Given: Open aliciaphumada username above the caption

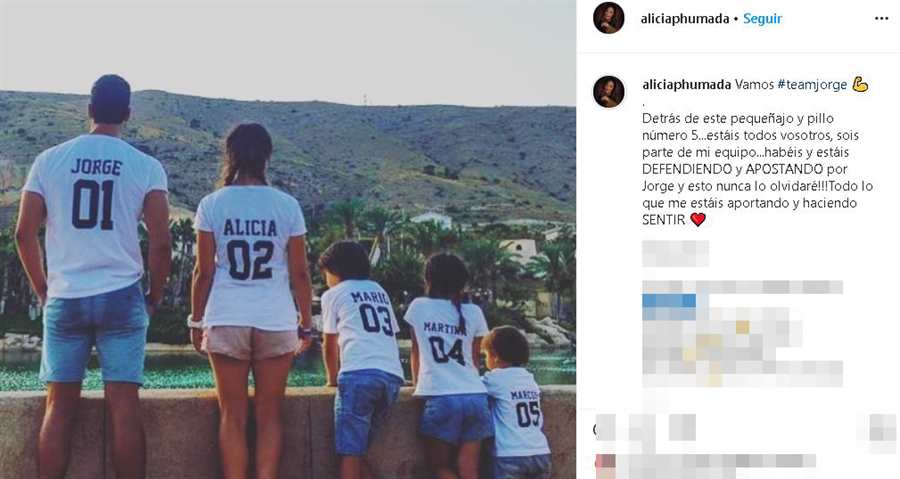Looking at the screenshot, I should coord(686,85).
